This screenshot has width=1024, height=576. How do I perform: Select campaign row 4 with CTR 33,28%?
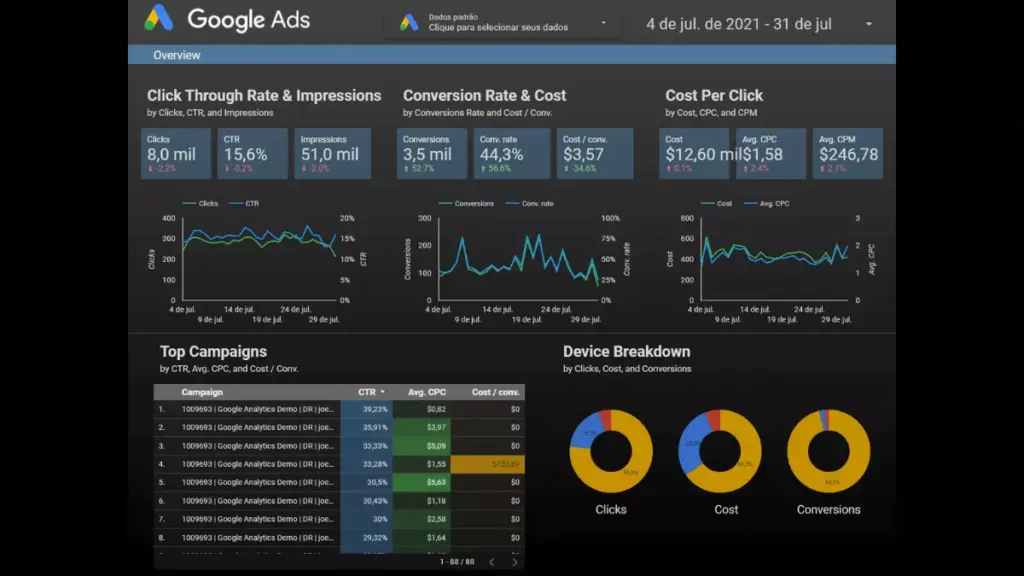[x=339, y=464]
